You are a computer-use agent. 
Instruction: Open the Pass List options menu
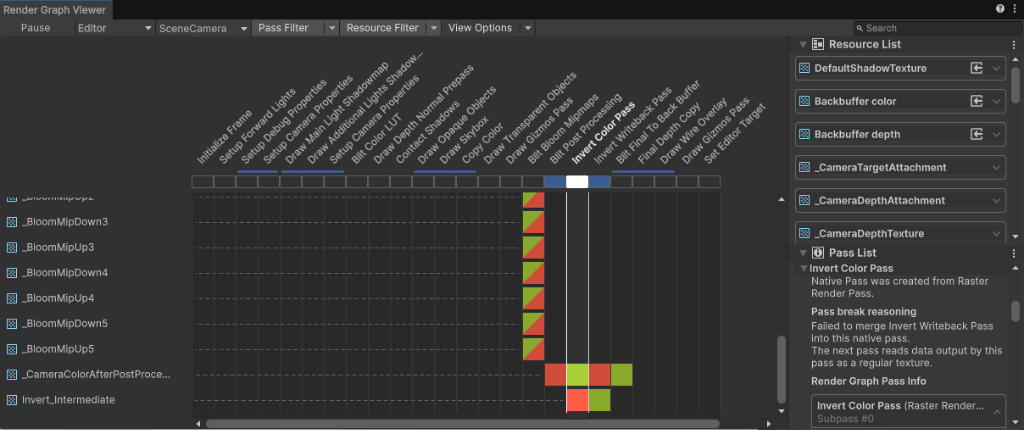coord(1014,253)
